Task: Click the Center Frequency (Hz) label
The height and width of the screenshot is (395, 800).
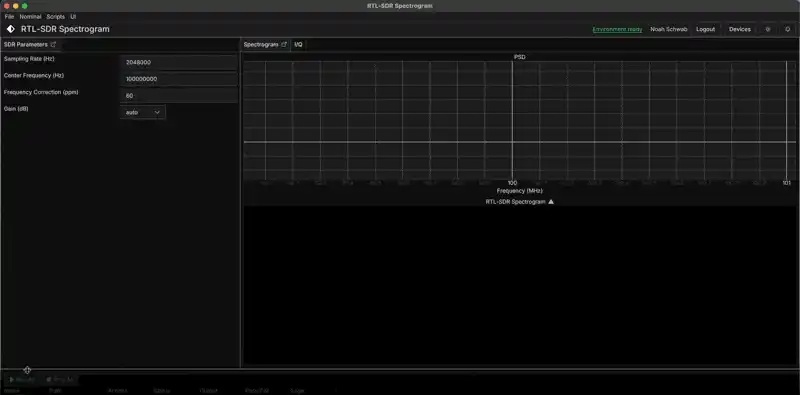Action: [34, 76]
